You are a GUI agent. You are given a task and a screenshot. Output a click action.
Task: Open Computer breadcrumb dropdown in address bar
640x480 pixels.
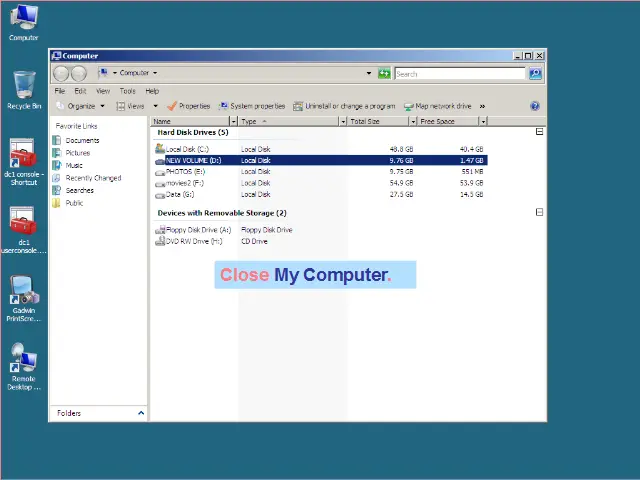(x=155, y=73)
